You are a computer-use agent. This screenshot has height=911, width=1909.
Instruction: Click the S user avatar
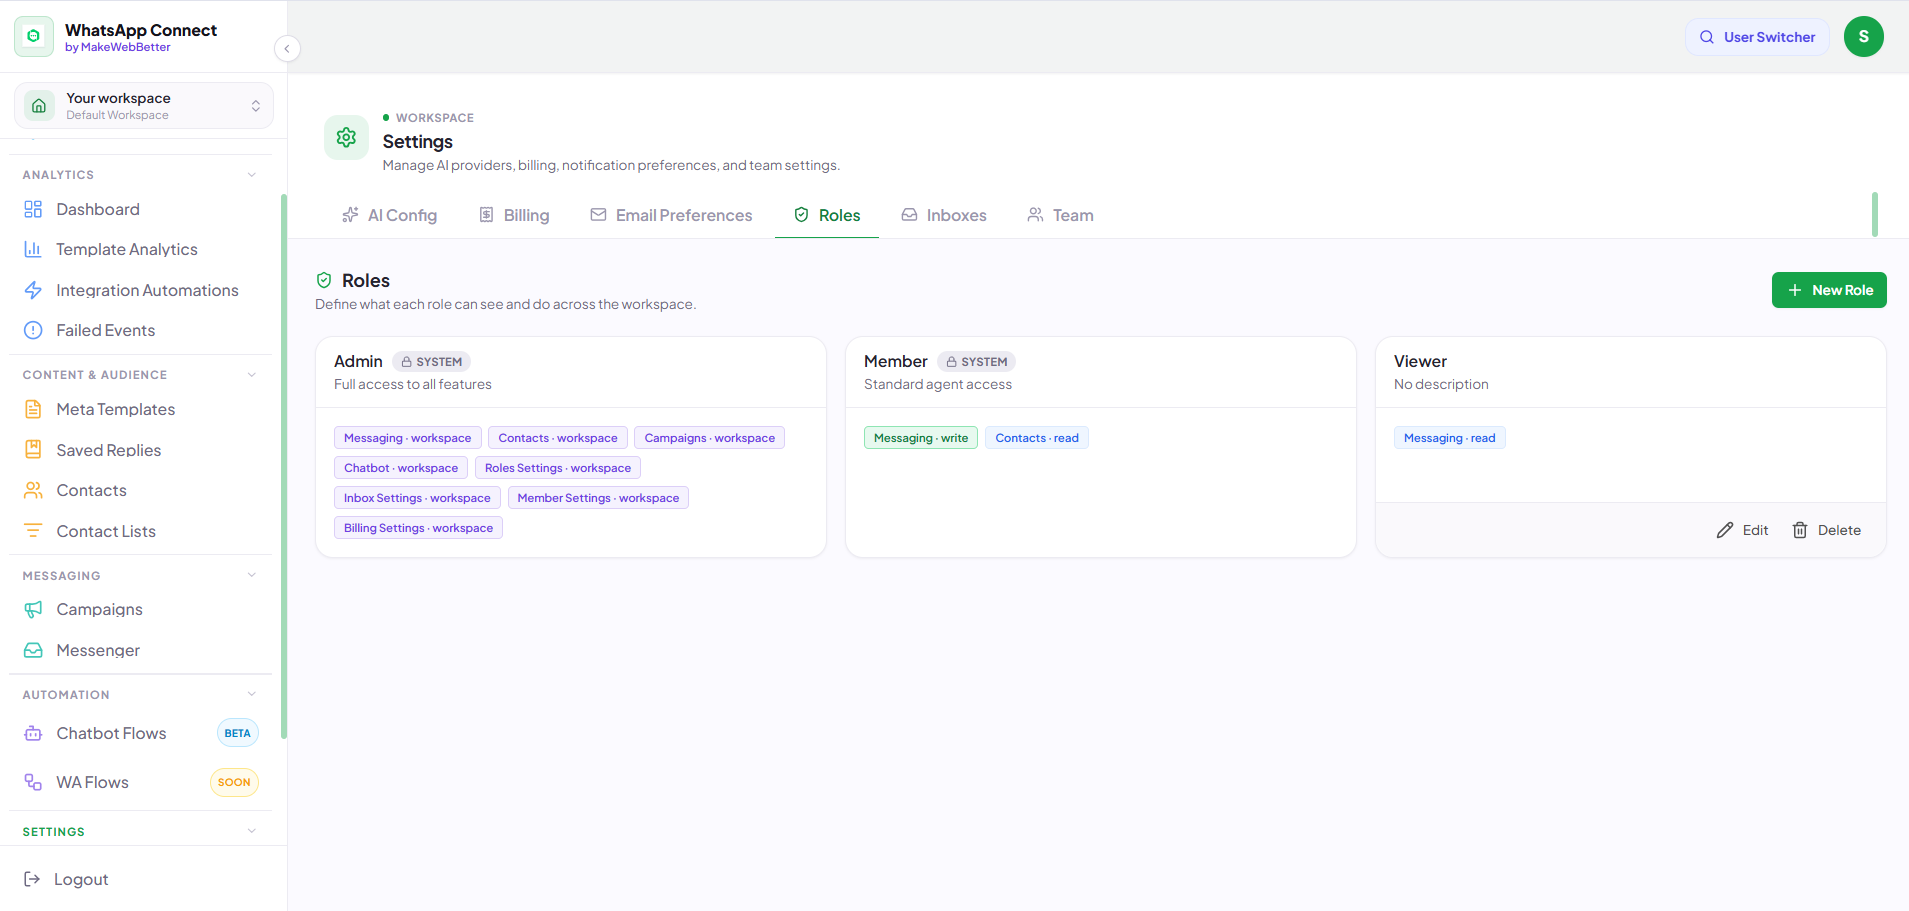point(1864,37)
